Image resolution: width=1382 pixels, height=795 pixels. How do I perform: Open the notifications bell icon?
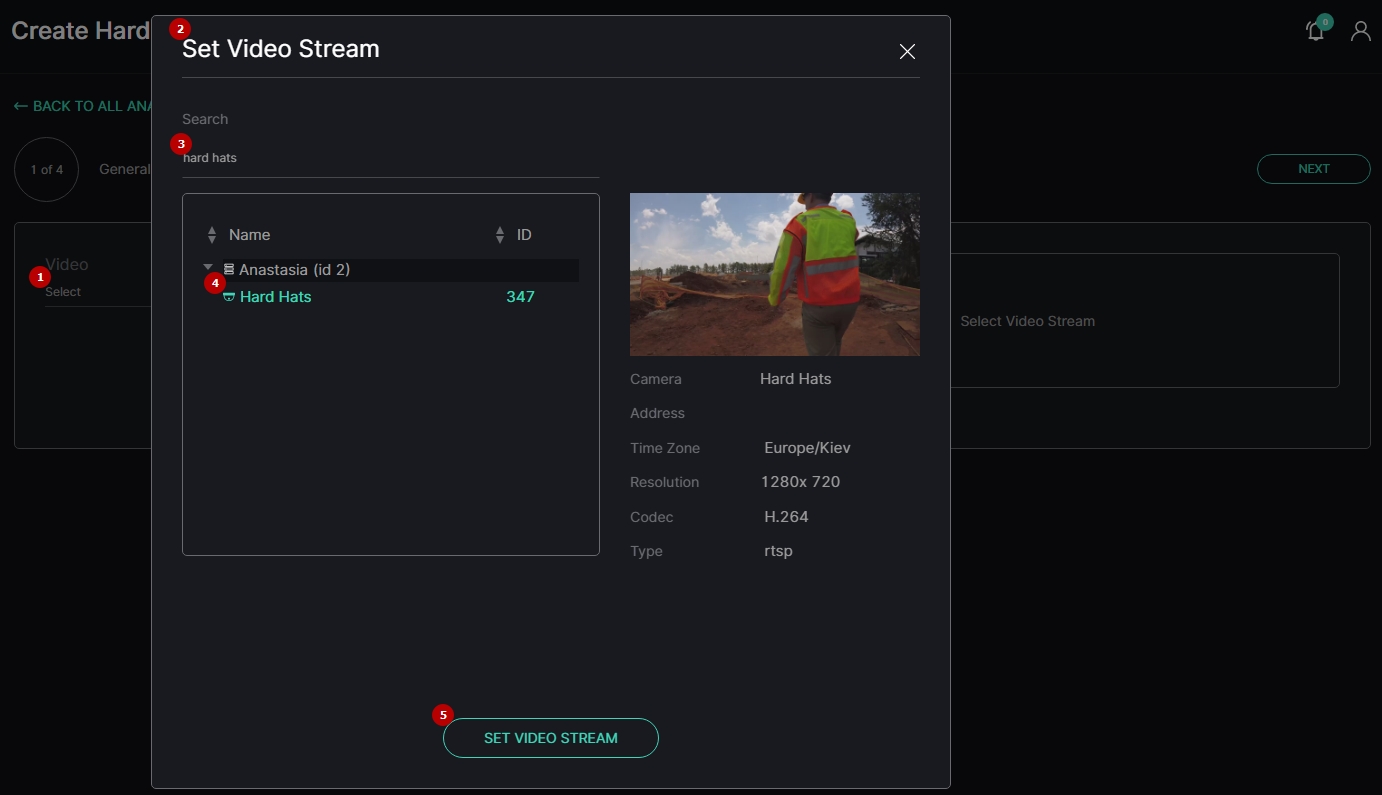pyautogui.click(x=1316, y=31)
